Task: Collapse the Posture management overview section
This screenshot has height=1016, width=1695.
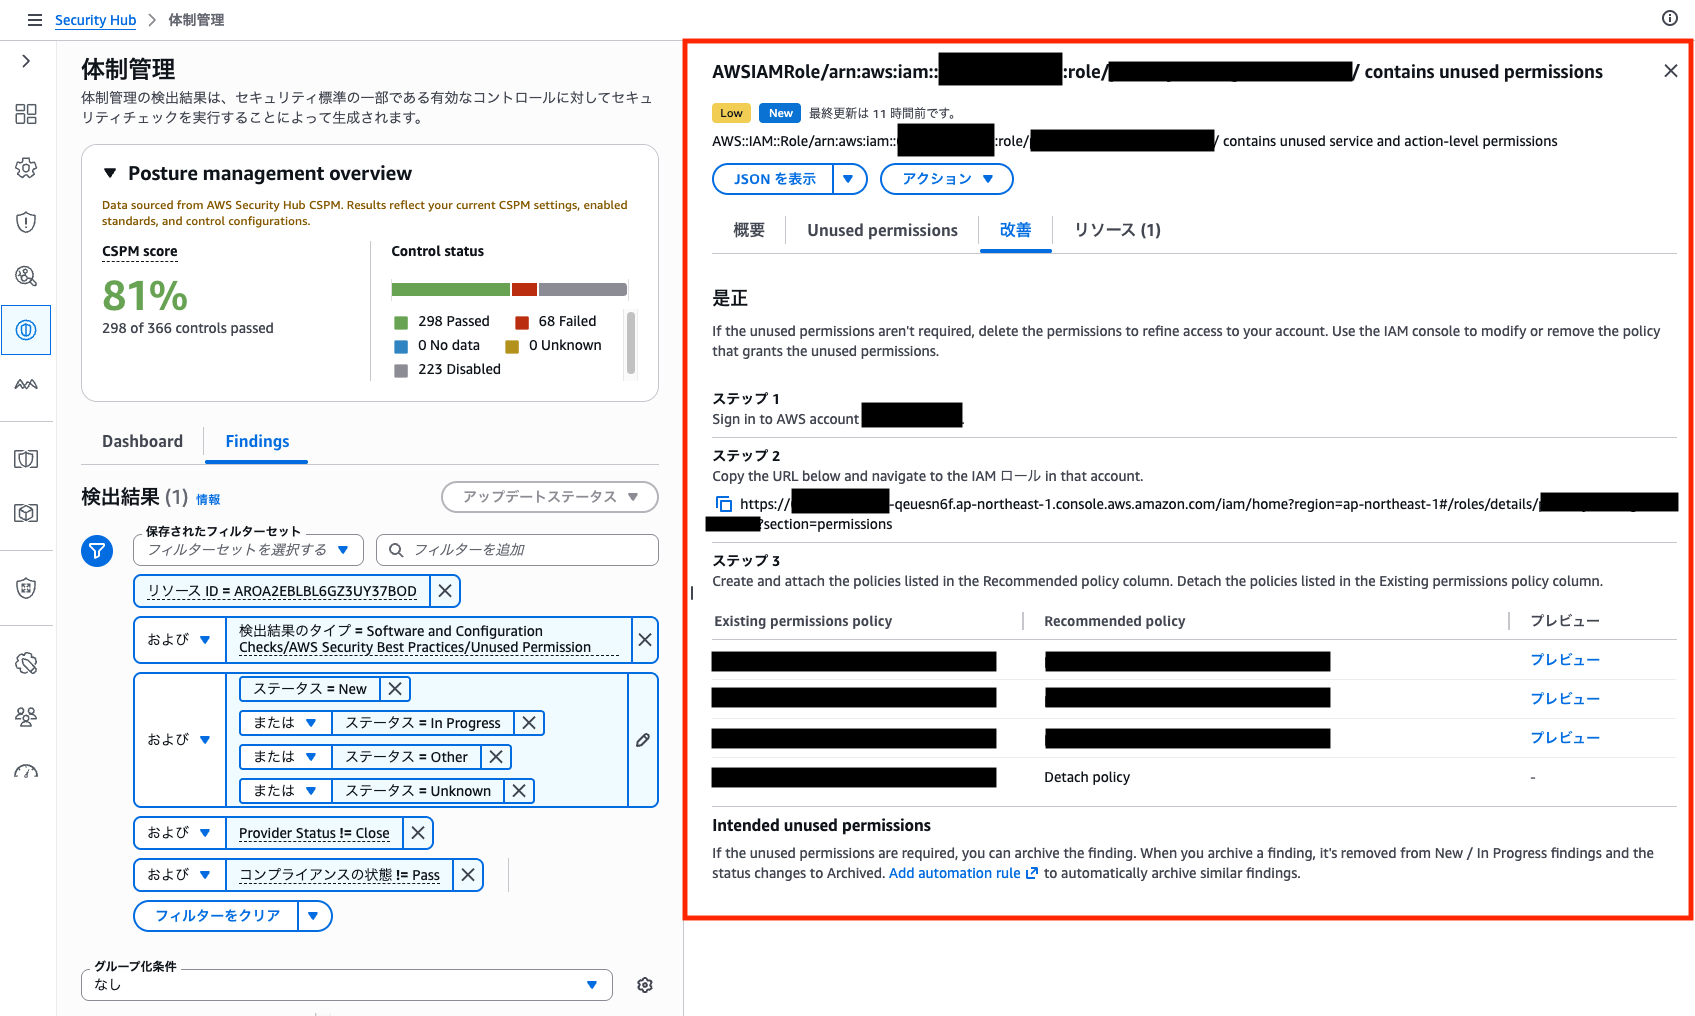Action: point(110,173)
